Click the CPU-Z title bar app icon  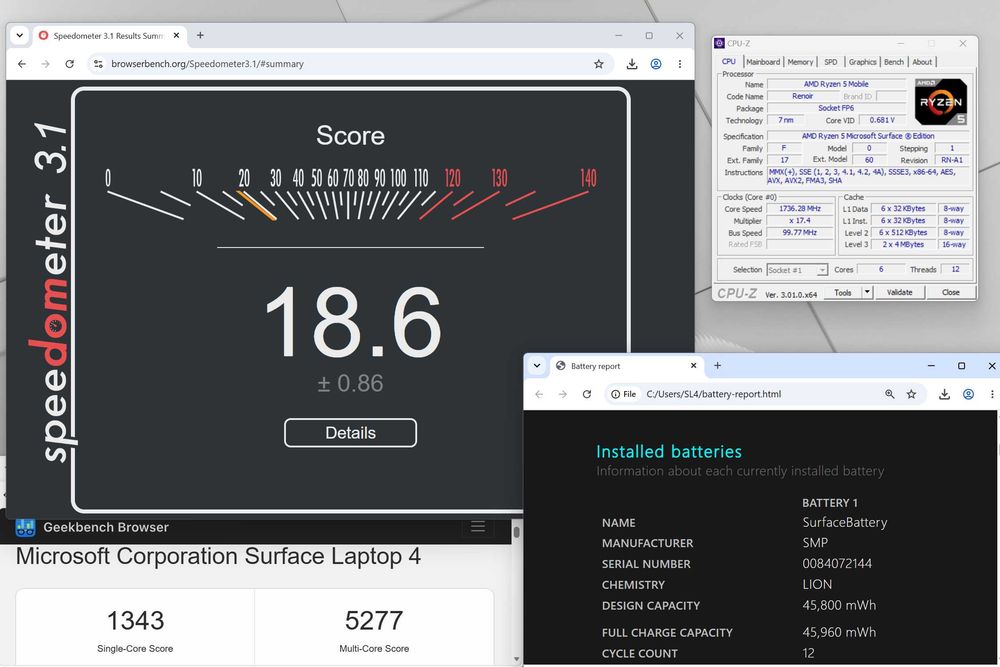pyautogui.click(x=719, y=43)
